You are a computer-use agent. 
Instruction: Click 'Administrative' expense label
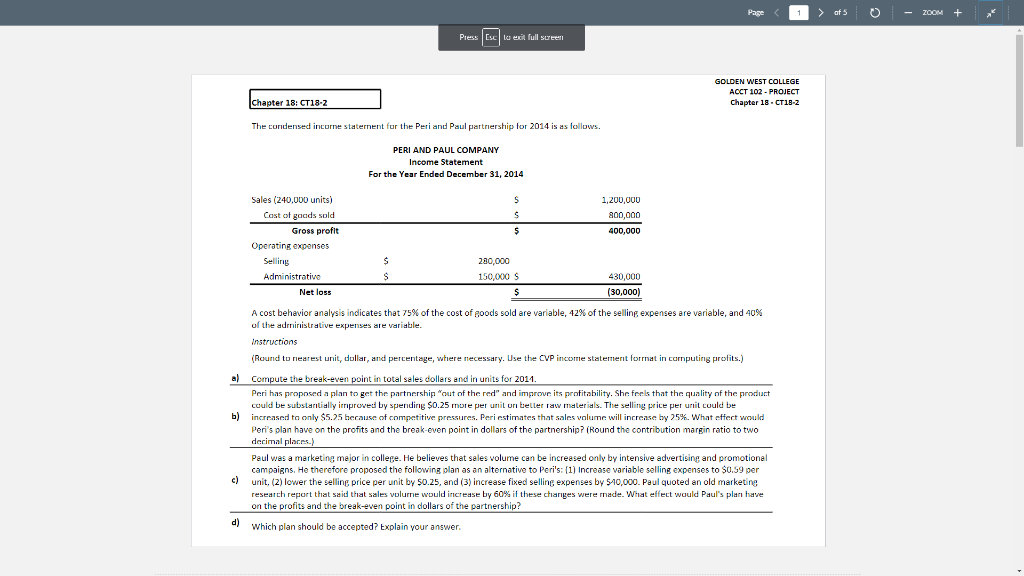pos(292,277)
